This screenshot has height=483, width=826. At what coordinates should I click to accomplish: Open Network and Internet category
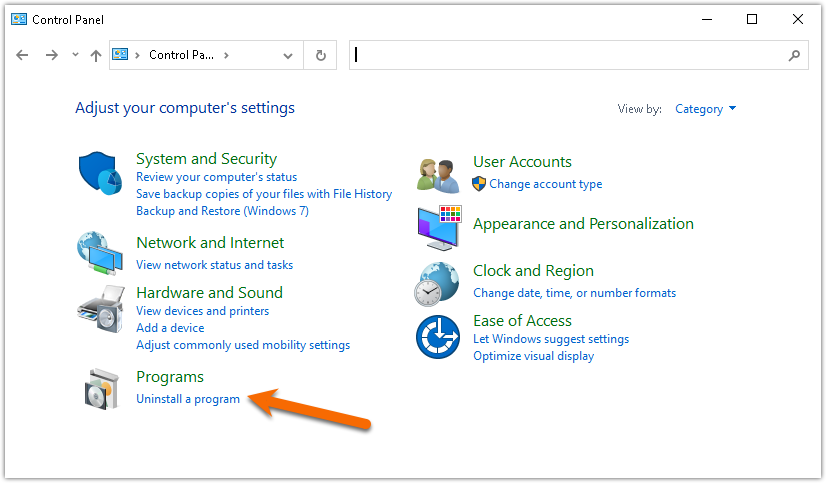coord(210,243)
